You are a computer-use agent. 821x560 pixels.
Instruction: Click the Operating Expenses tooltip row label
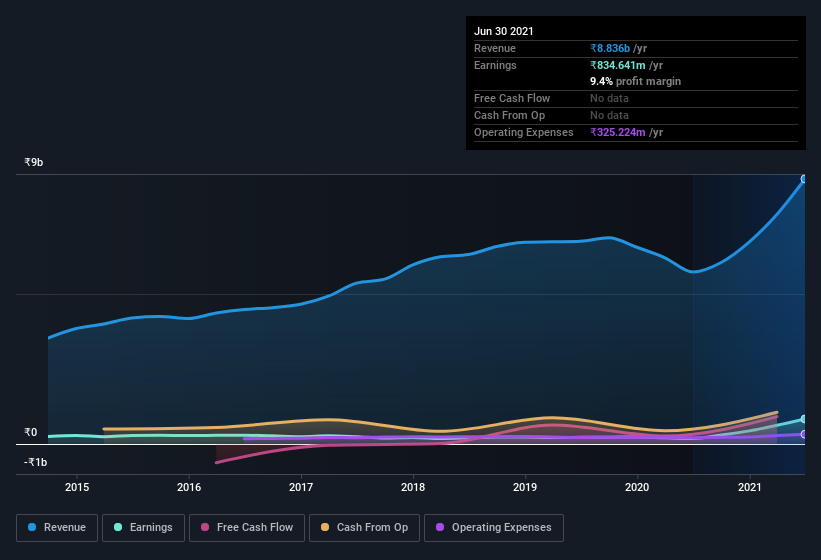click(524, 132)
